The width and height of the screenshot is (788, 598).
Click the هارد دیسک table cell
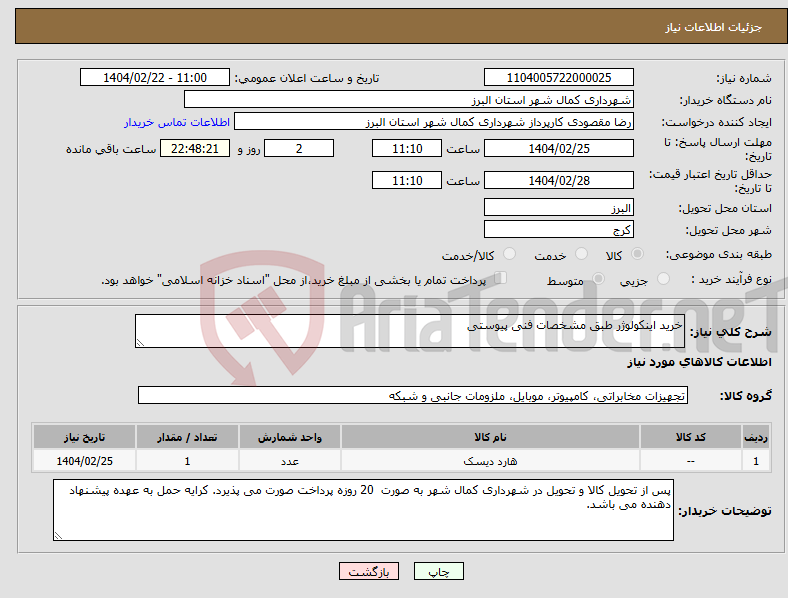click(x=490, y=461)
